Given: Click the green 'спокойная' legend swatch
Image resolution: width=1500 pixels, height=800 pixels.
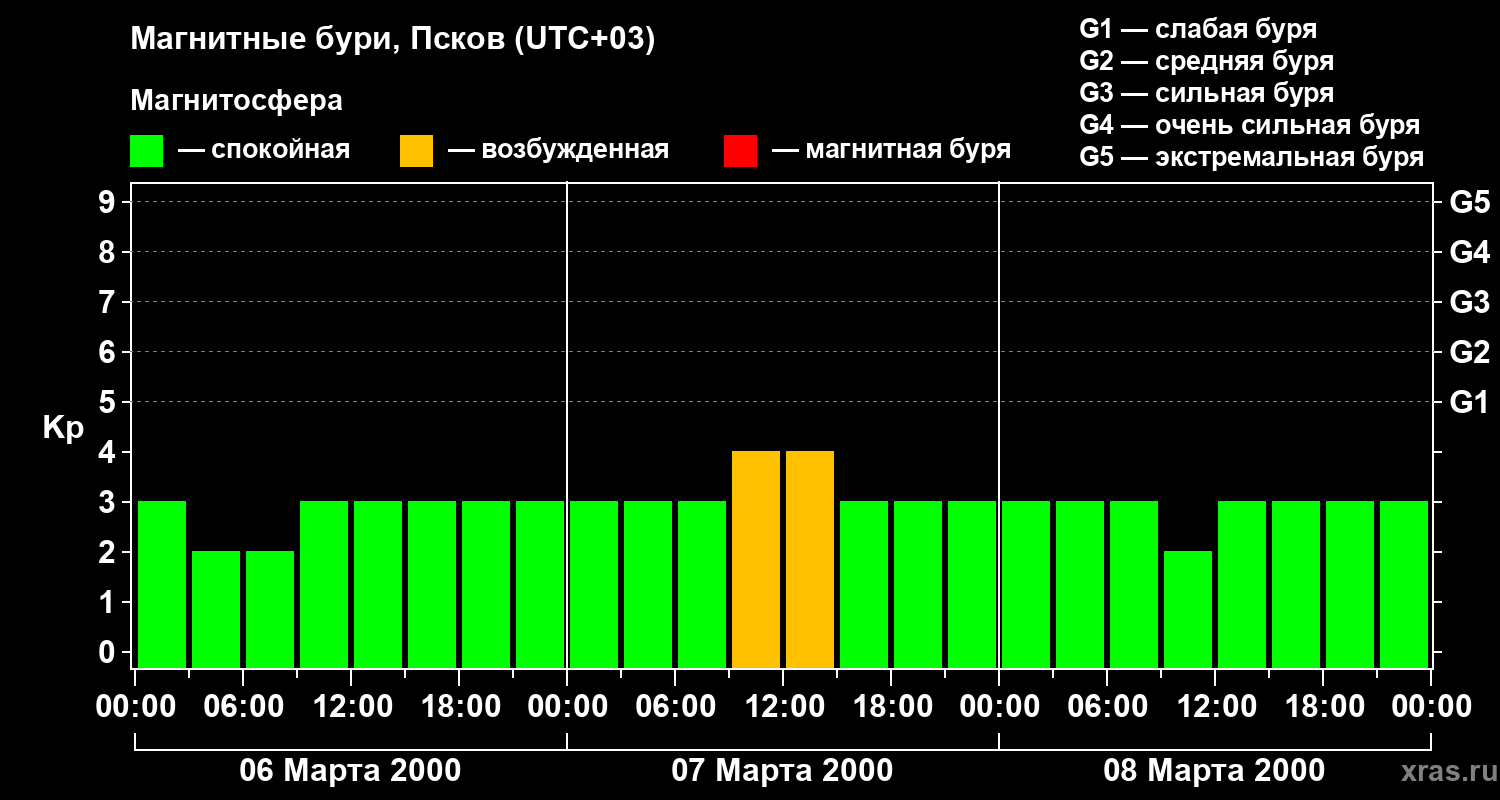Looking at the screenshot, I should pos(146,151).
